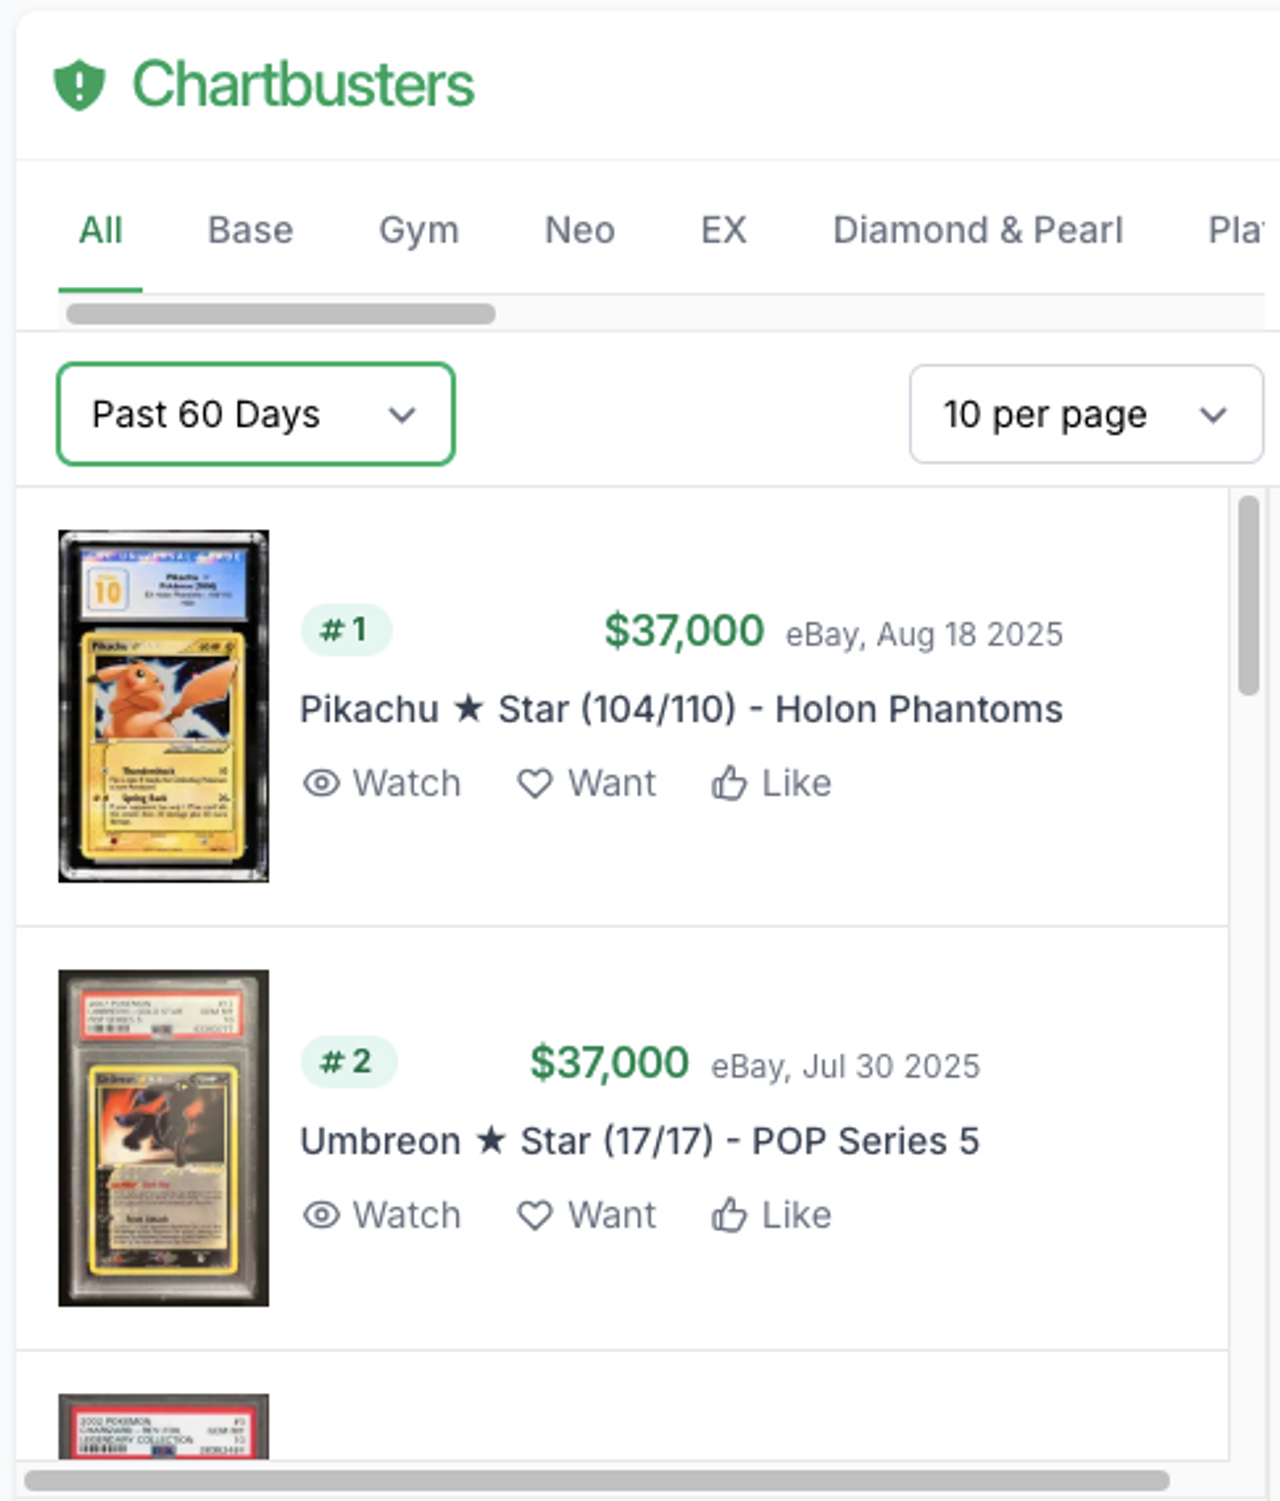
Task: Open the 10 per page dropdown
Action: point(1085,414)
